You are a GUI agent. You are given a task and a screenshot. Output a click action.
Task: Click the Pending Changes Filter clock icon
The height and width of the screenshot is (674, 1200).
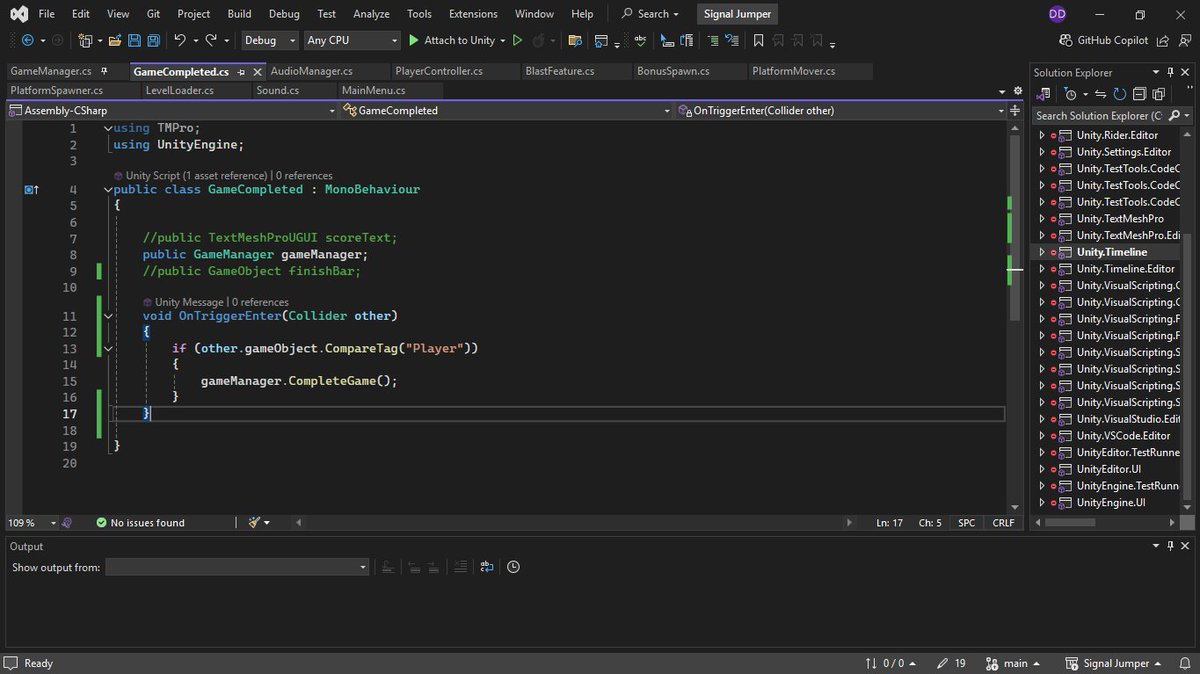[1071, 94]
